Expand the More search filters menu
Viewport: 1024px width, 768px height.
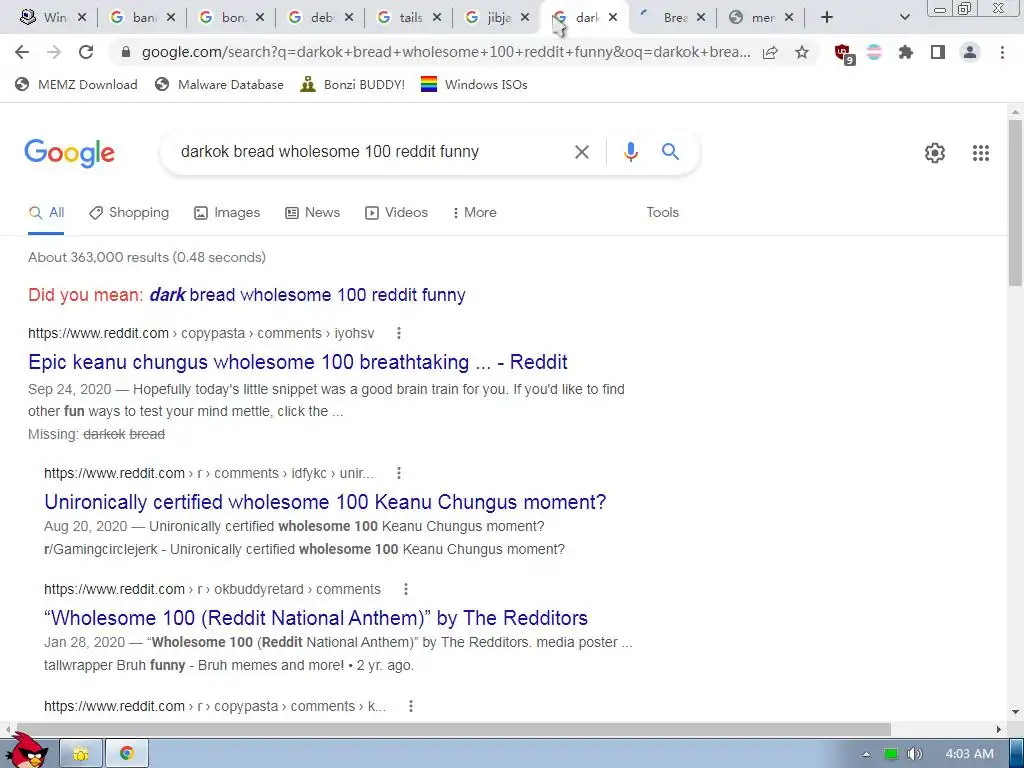474,212
